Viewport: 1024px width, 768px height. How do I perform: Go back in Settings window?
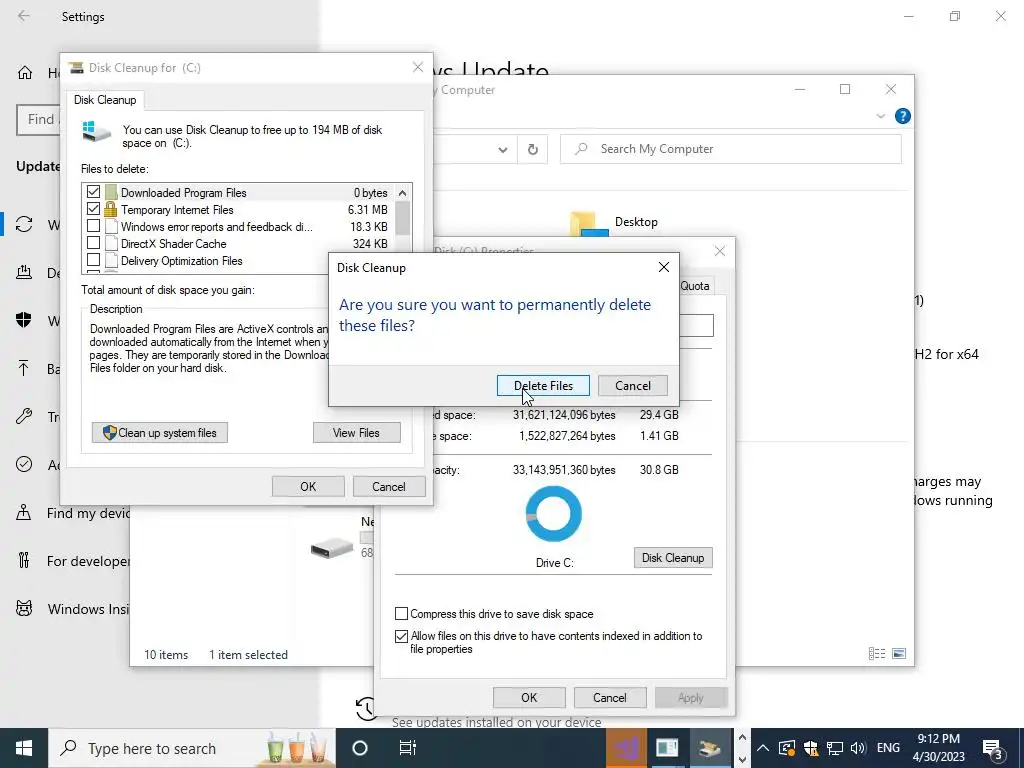[24, 16]
